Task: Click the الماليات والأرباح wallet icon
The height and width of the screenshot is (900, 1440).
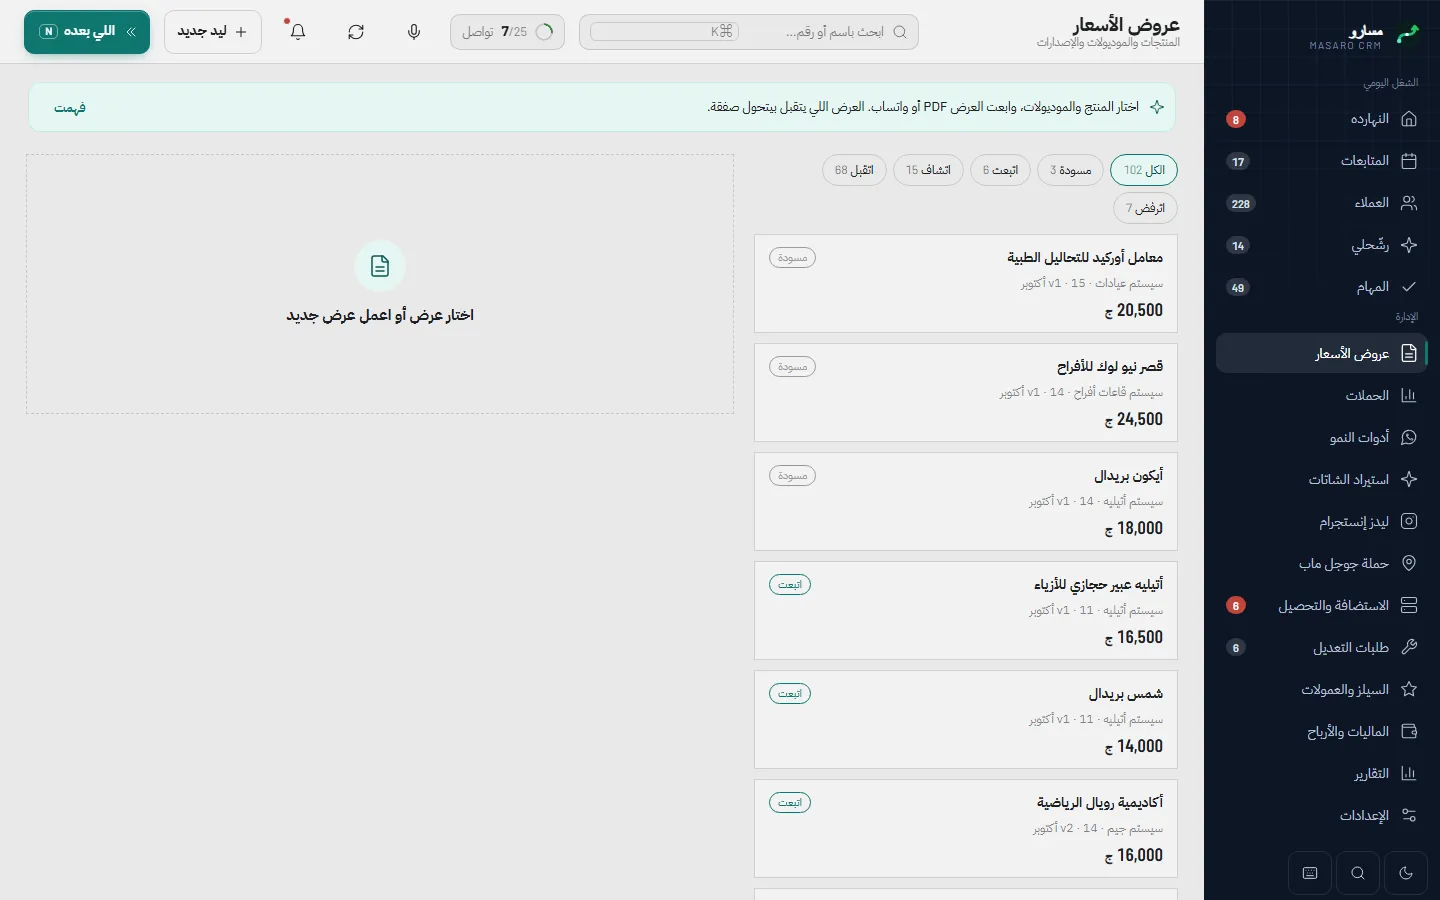Action: 1409,732
